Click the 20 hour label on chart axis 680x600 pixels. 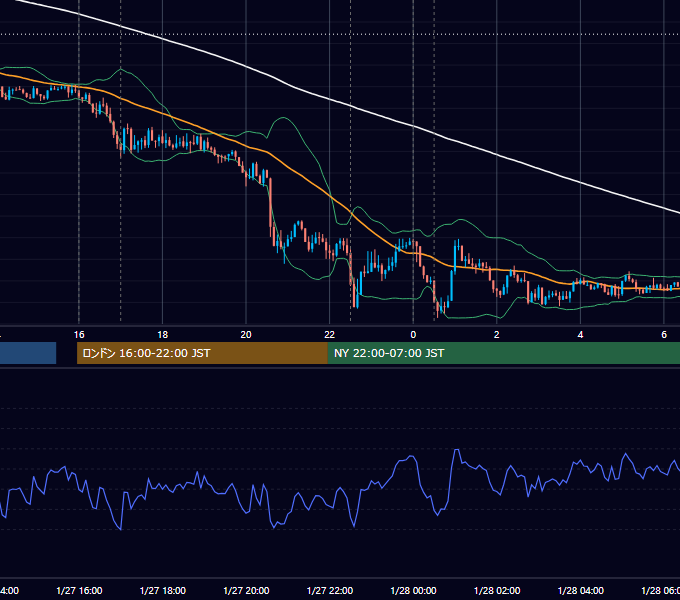(x=246, y=335)
